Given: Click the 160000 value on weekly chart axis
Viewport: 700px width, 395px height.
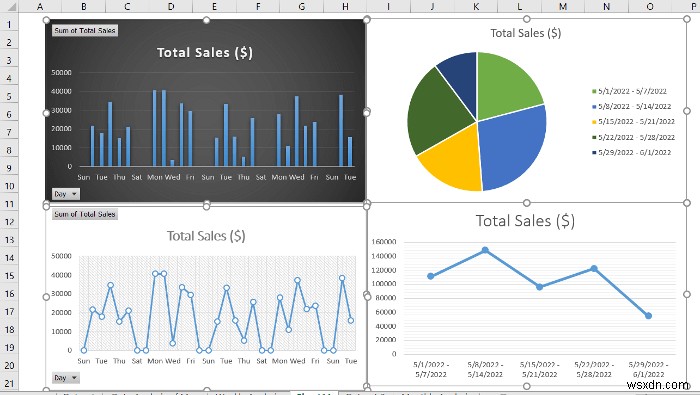Looking at the screenshot, I should [383, 242].
